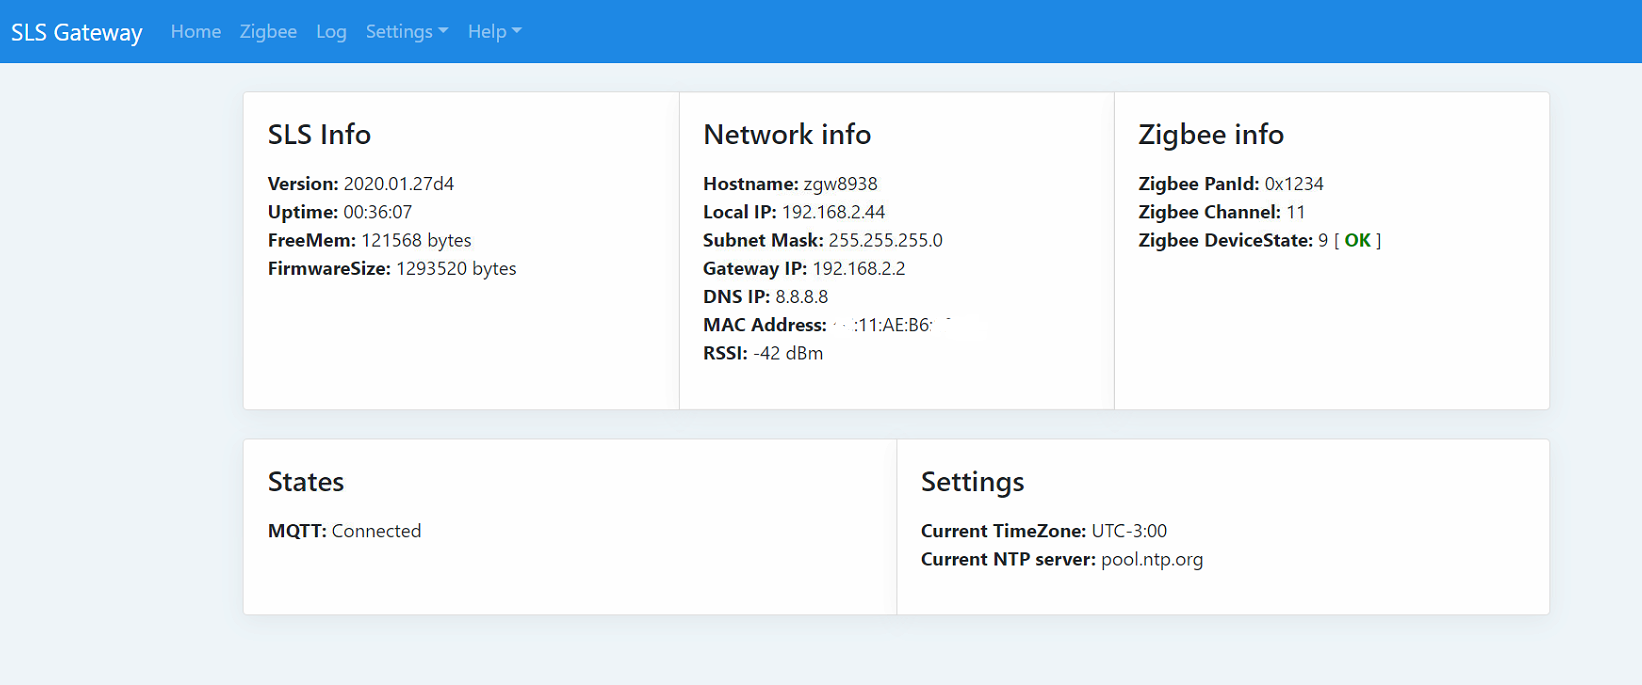
Task: Open the Log page
Action: pos(331,32)
